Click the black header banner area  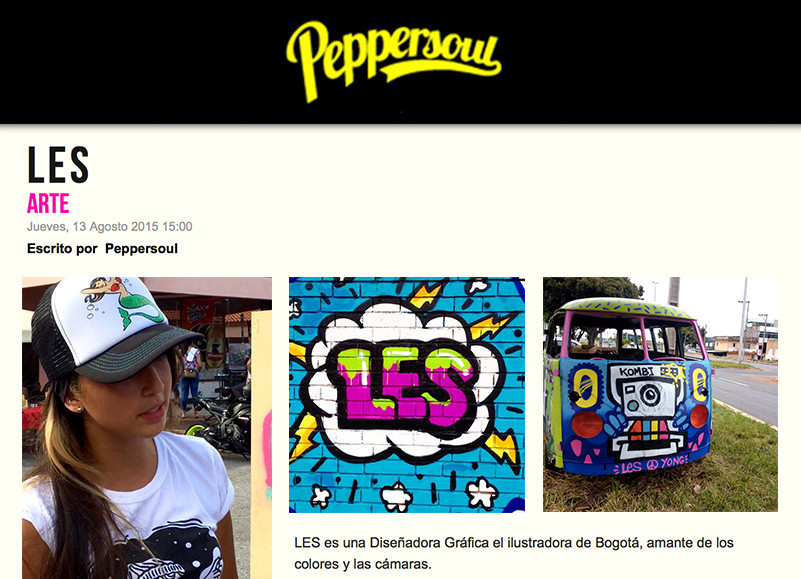click(400, 61)
